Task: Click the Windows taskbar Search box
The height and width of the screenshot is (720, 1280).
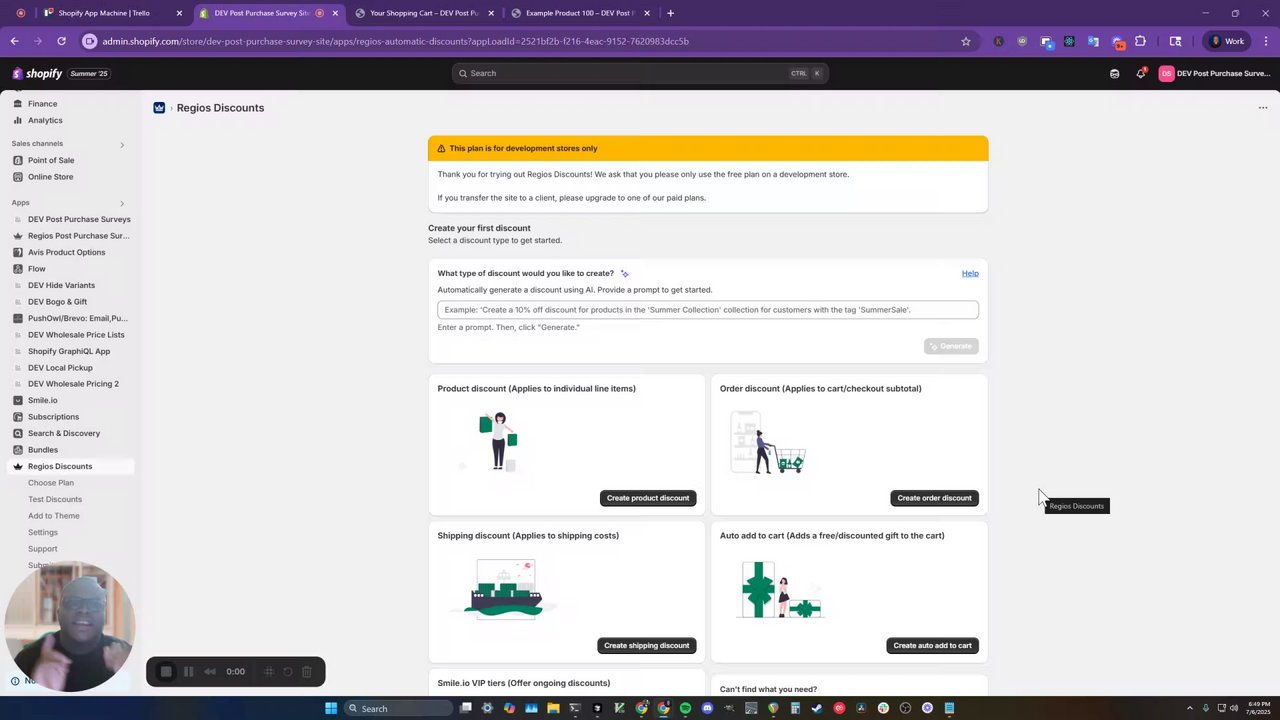Action: click(x=399, y=708)
